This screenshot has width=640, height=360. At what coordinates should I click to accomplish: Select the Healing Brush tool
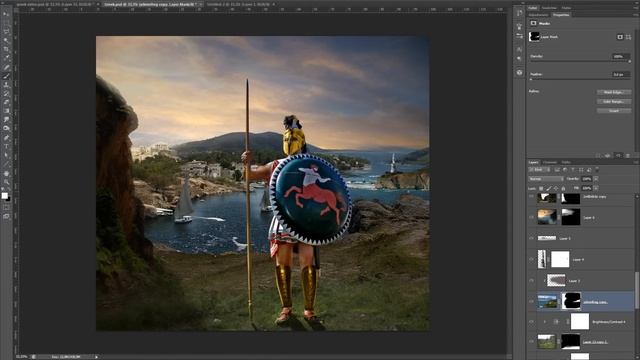pos(6,67)
